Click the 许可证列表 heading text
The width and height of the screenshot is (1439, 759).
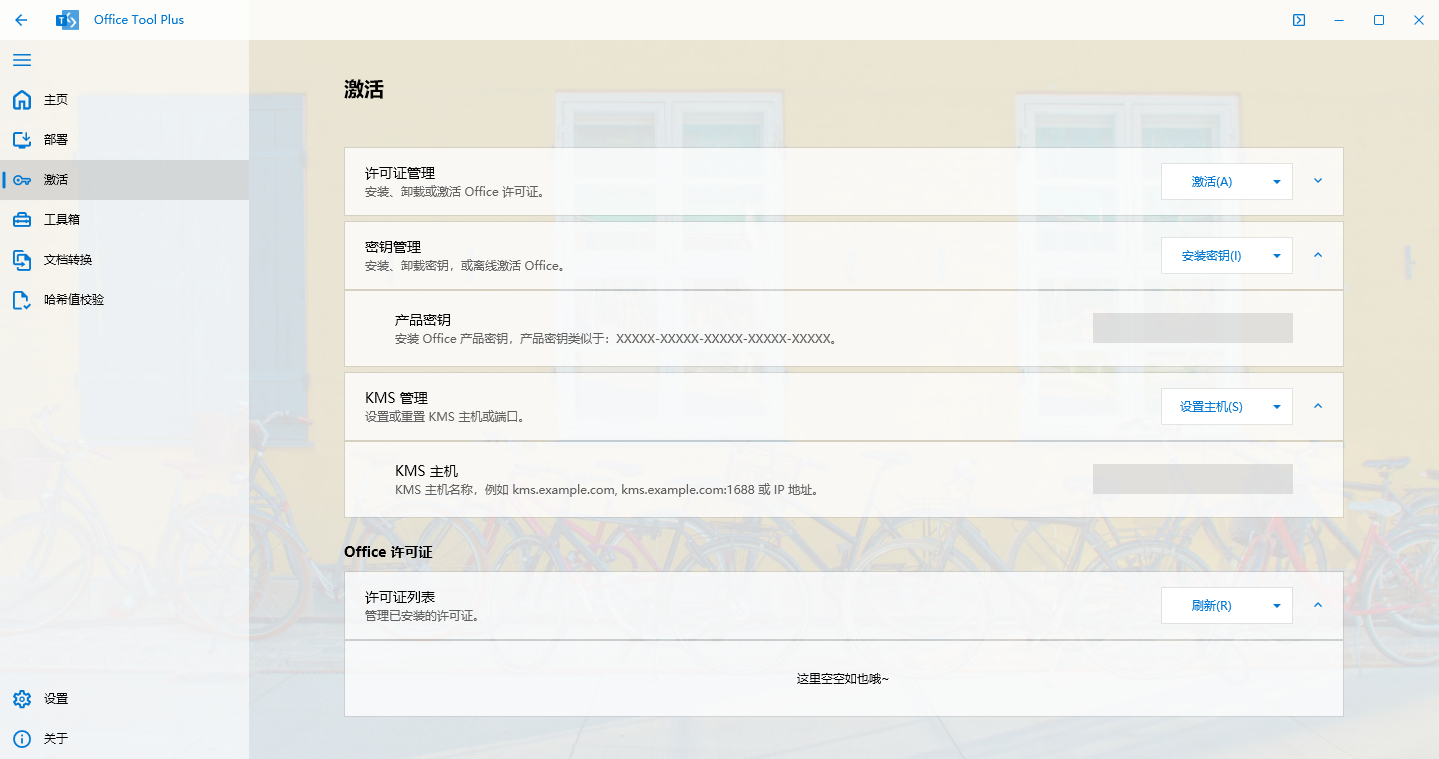400,597
